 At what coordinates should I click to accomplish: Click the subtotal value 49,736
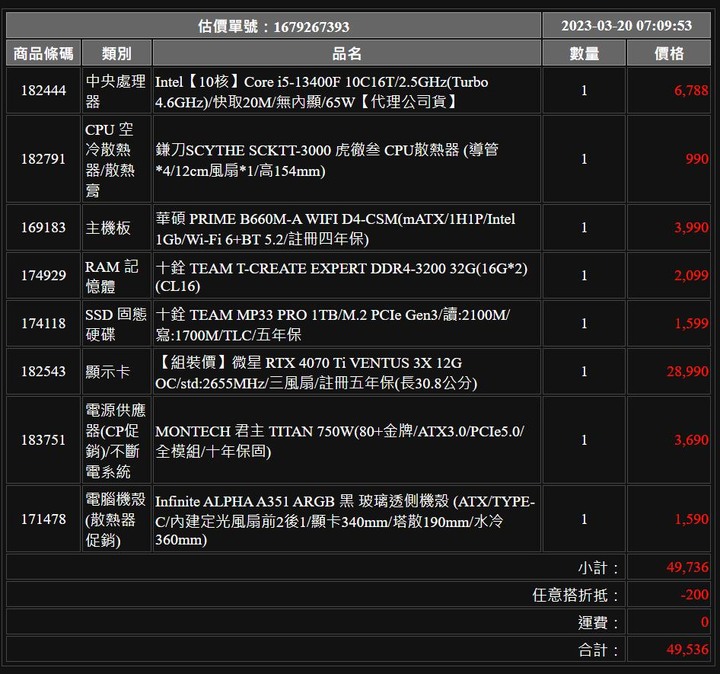pos(687,567)
